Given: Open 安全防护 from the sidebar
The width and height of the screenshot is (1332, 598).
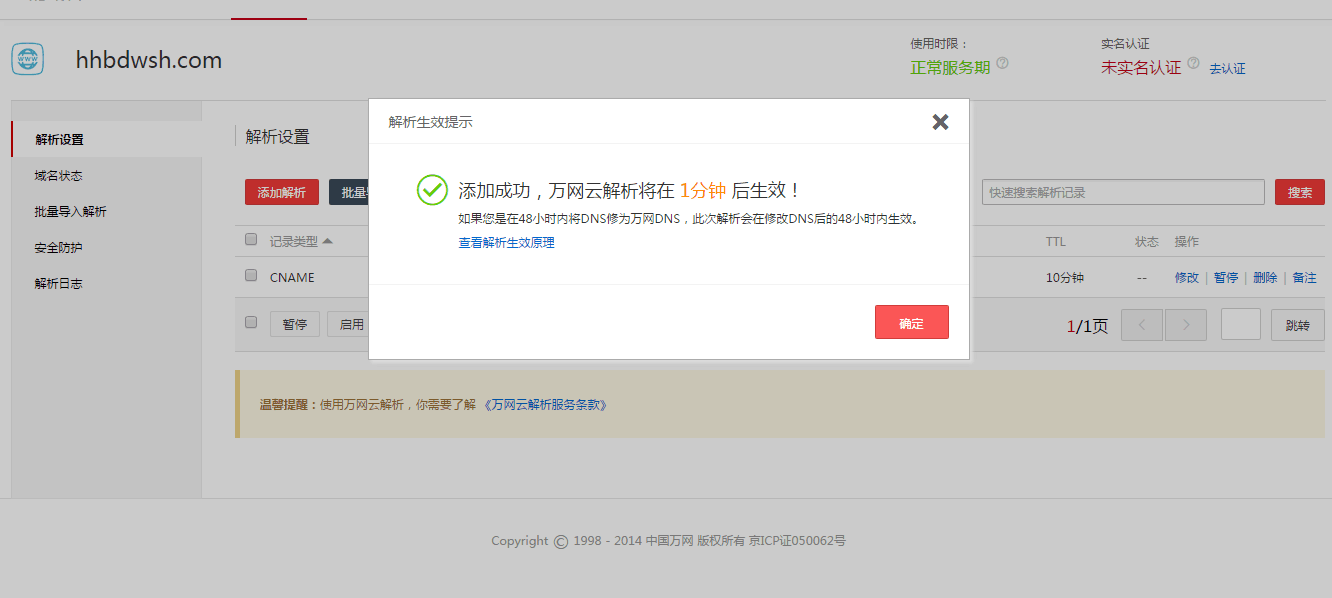Looking at the screenshot, I should pyautogui.click(x=58, y=248).
